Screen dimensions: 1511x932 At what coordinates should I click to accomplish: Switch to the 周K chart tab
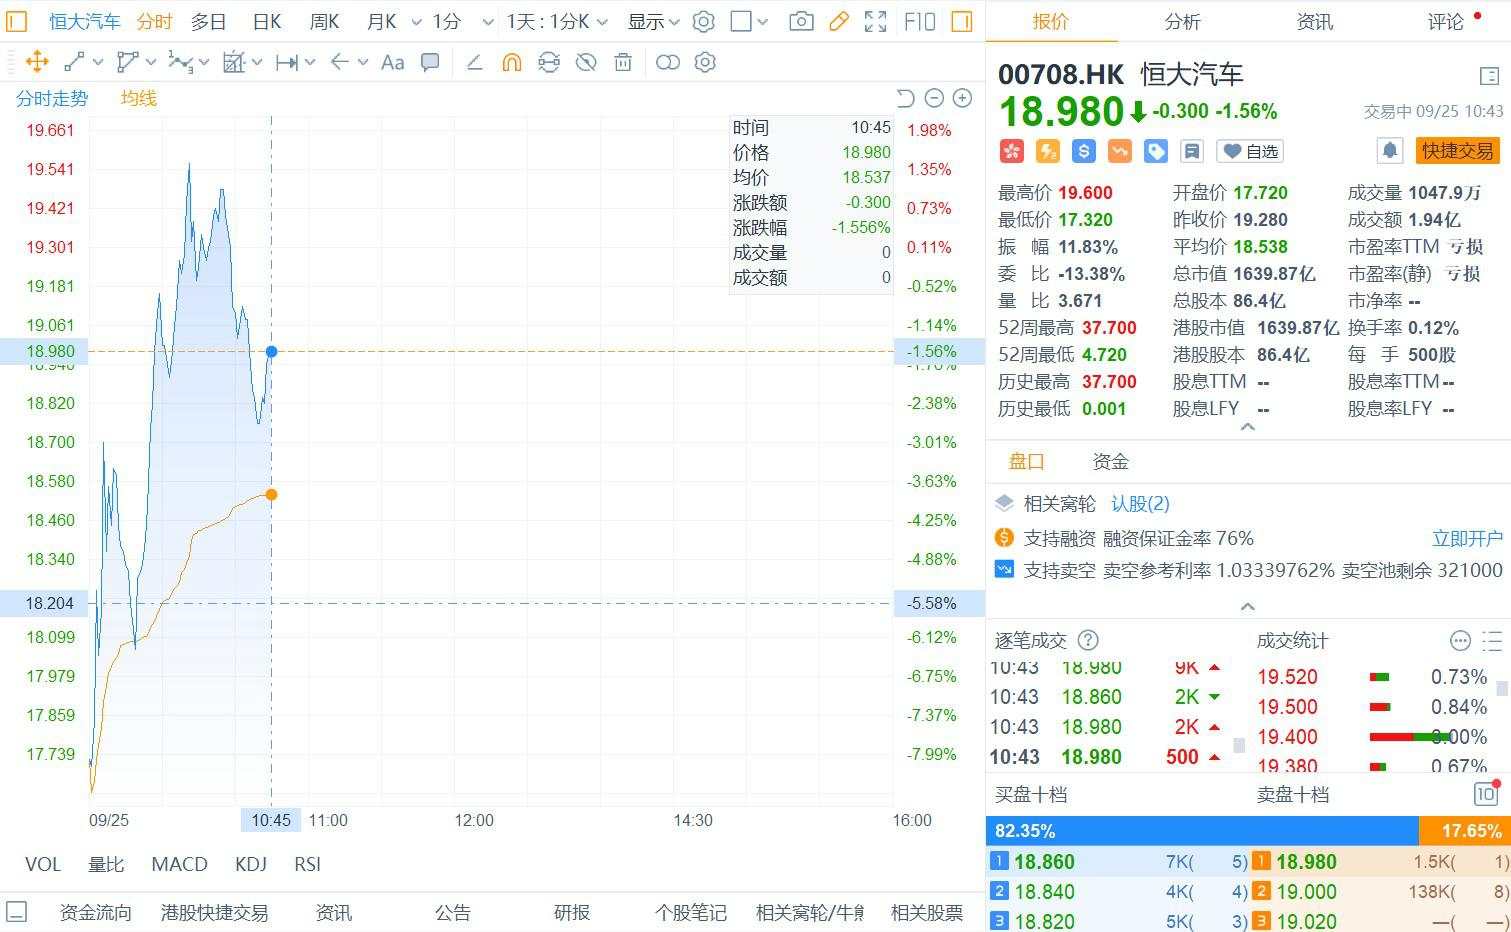325,21
